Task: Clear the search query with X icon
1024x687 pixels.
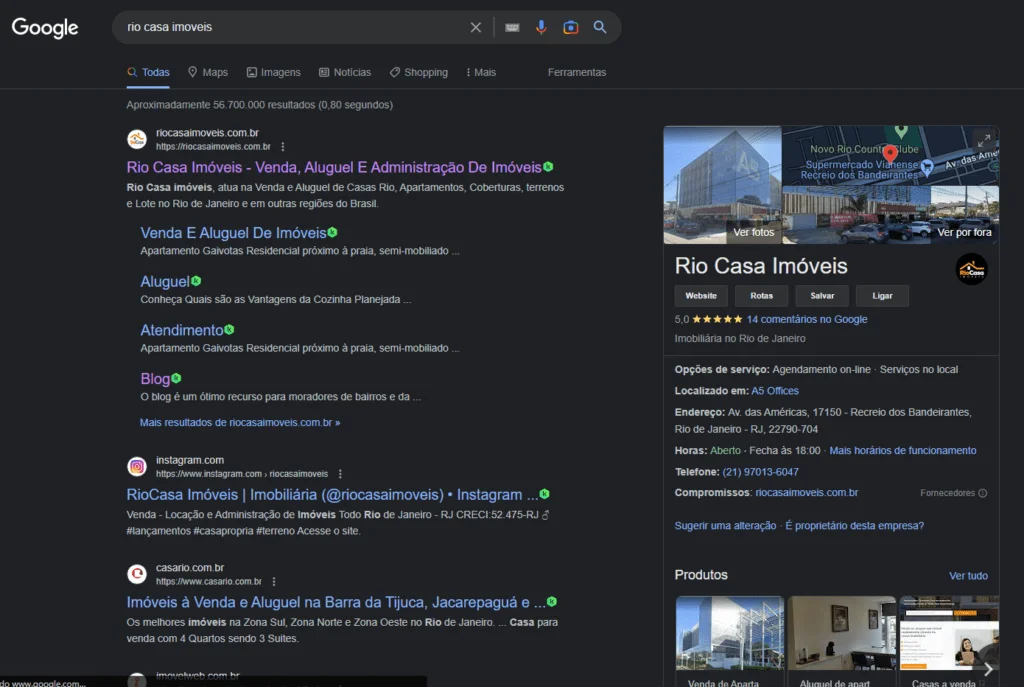Action: 475,27
